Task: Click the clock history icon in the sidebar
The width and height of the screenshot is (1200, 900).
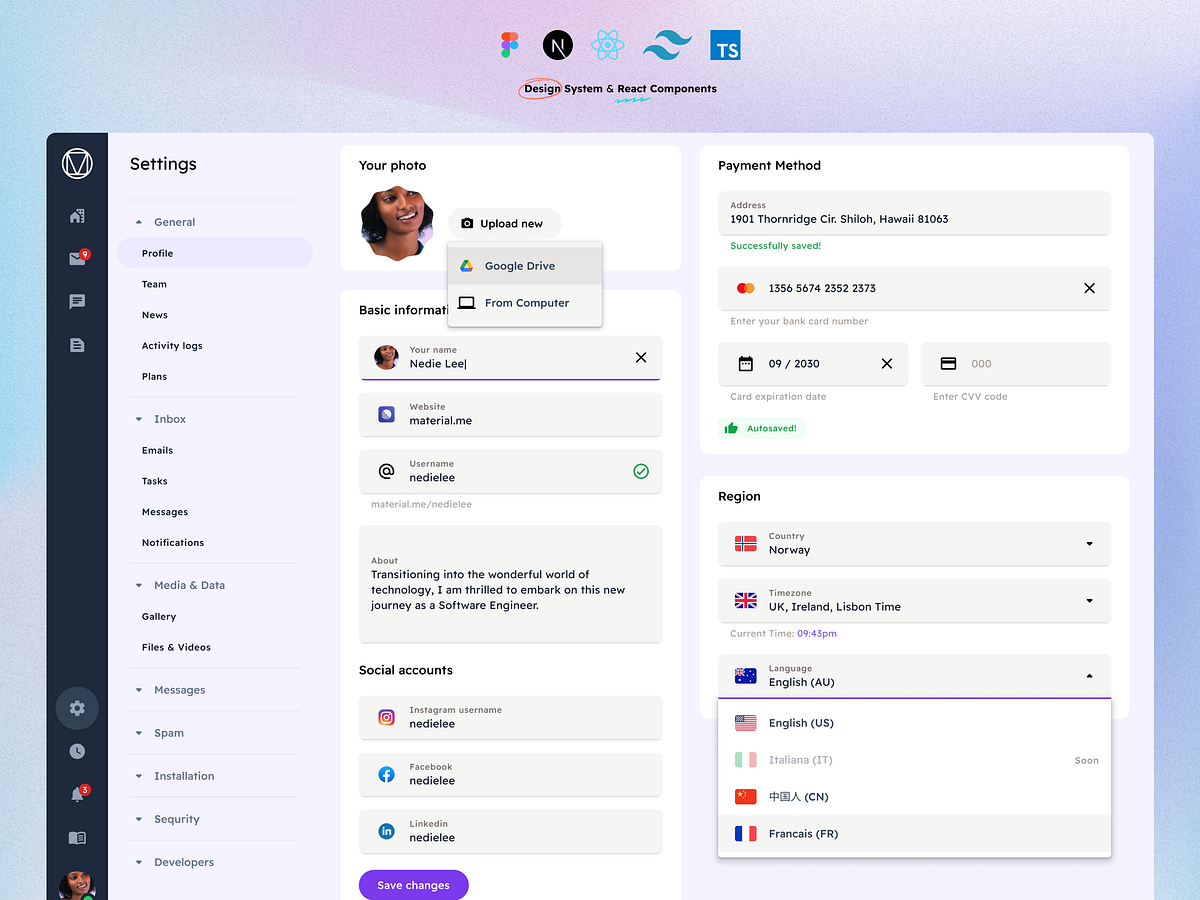Action: coord(77,751)
